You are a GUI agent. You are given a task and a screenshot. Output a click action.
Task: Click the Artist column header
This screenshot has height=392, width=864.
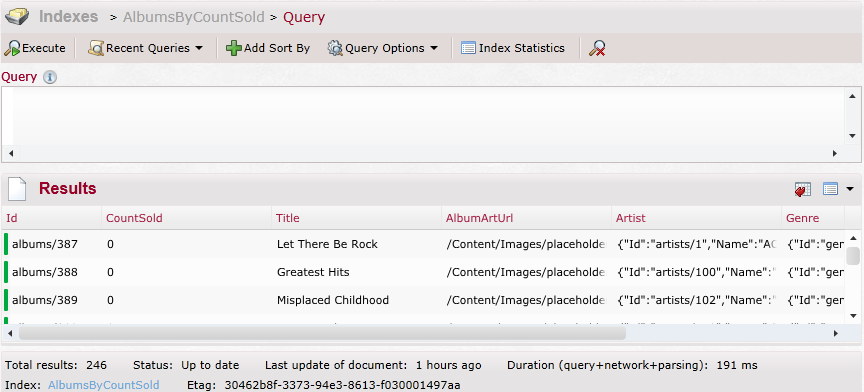630,218
